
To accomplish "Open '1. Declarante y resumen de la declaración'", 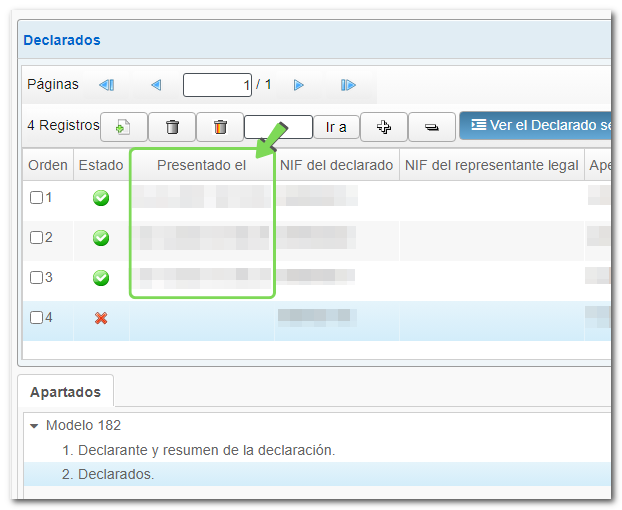I will 206,450.
